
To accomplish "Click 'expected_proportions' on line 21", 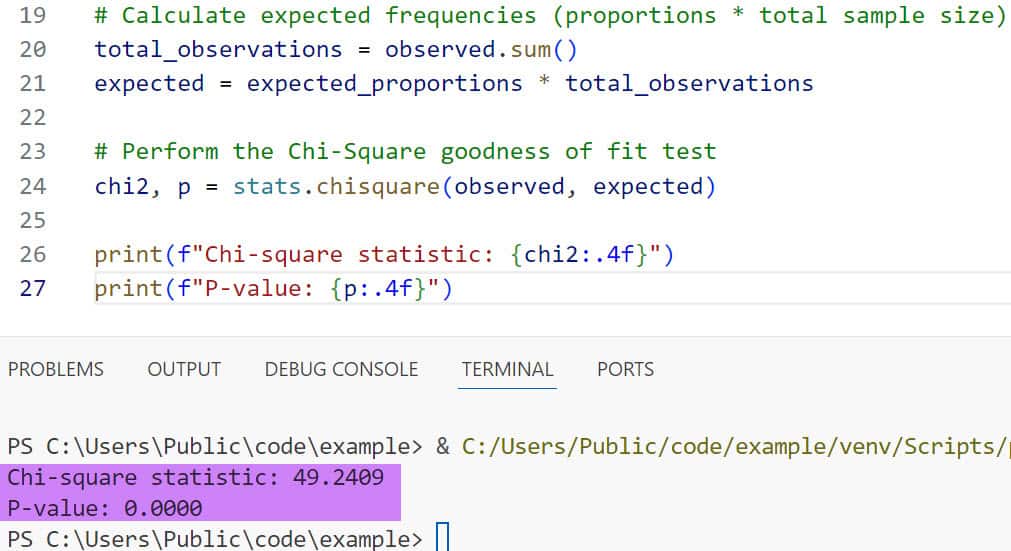I will pyautogui.click(x=385, y=83).
